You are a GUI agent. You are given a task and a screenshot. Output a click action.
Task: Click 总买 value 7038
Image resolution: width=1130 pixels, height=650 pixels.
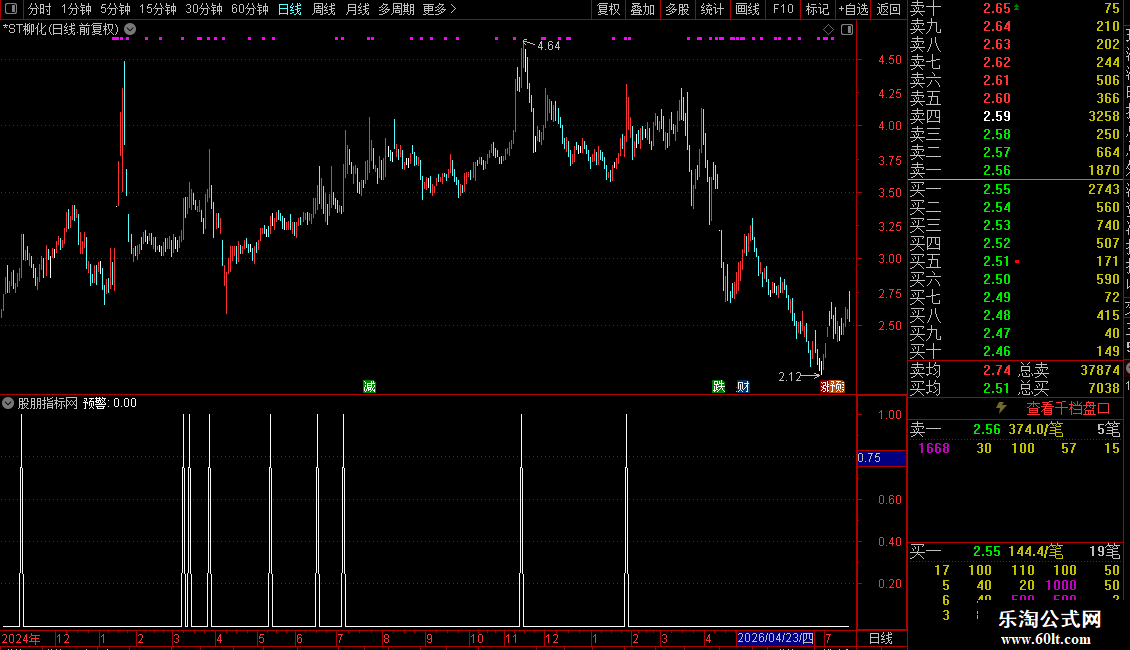1103,388
